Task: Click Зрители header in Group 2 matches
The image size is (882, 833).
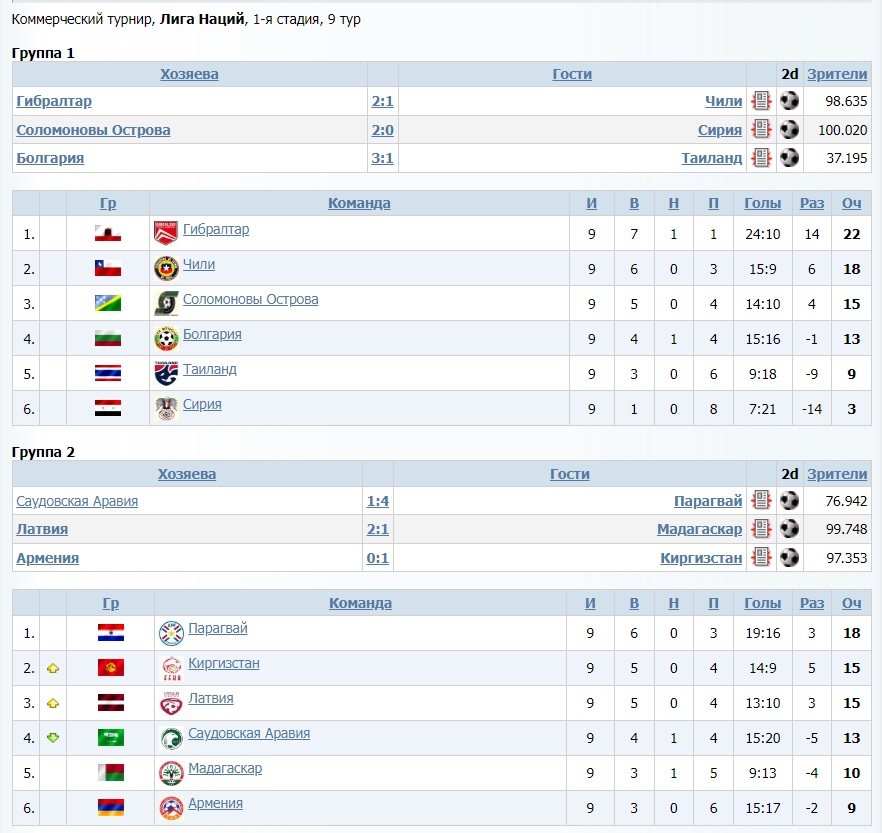Action: point(837,474)
